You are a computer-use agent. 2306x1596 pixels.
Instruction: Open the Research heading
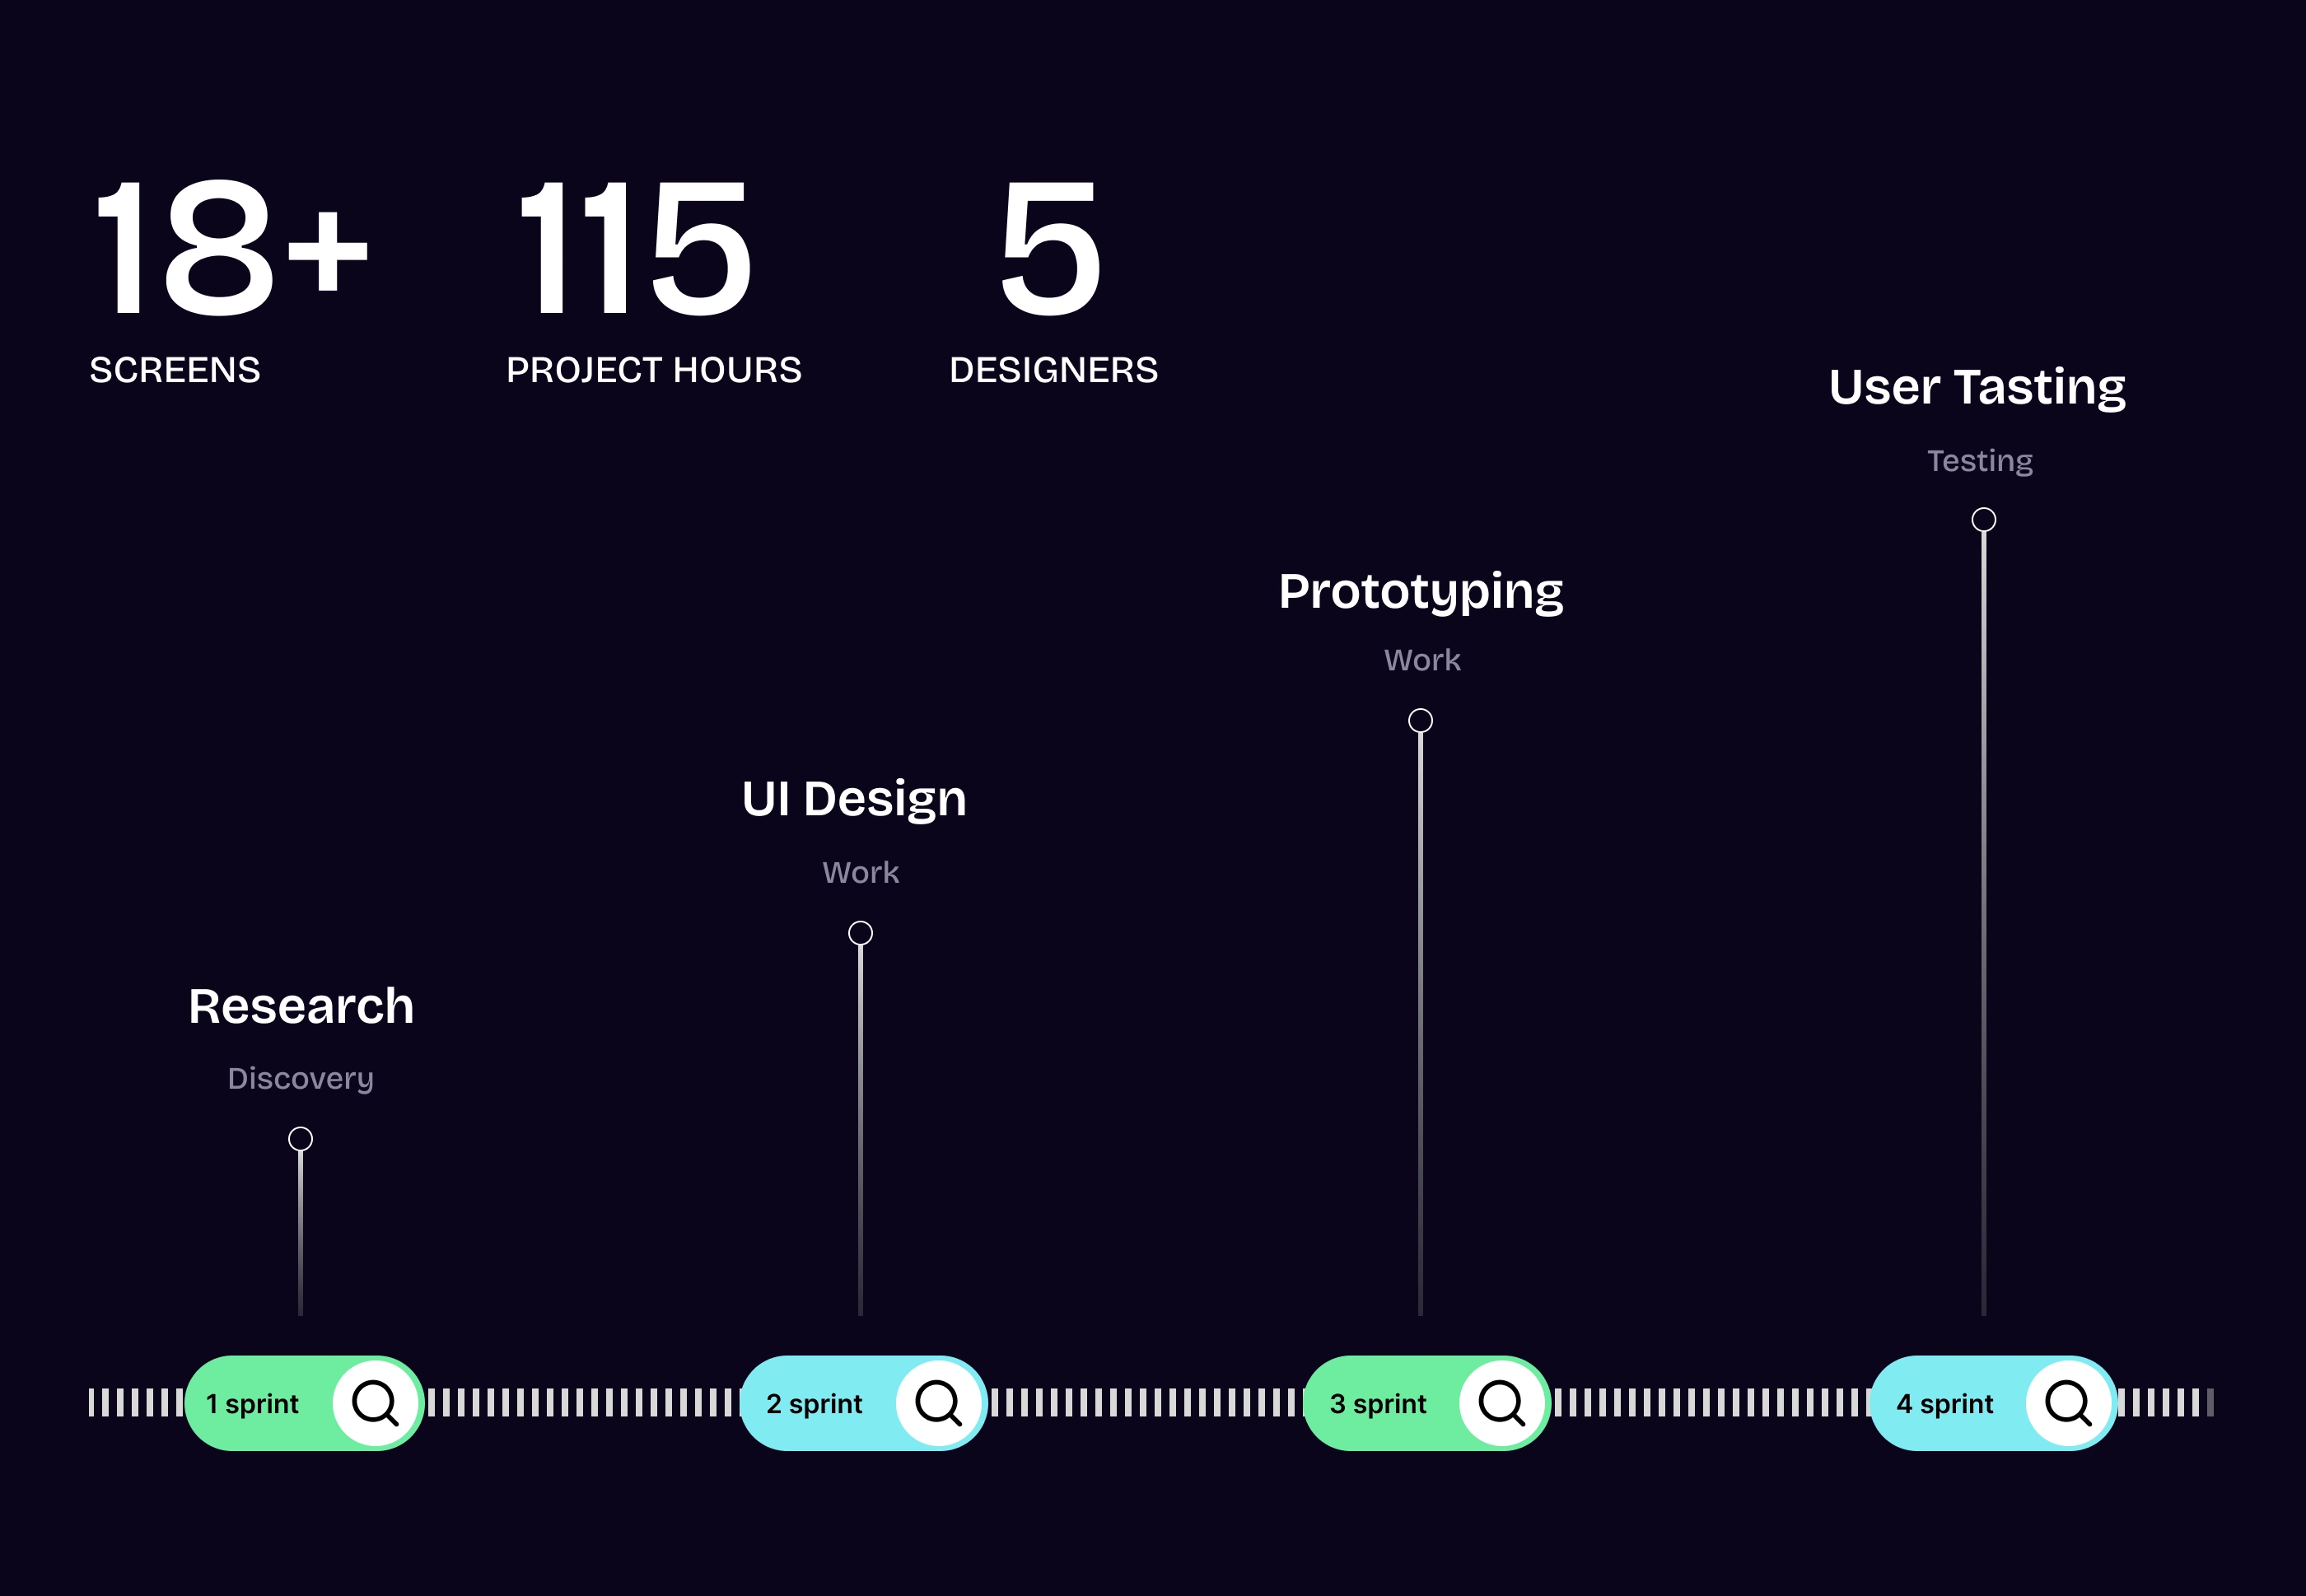(x=301, y=1006)
